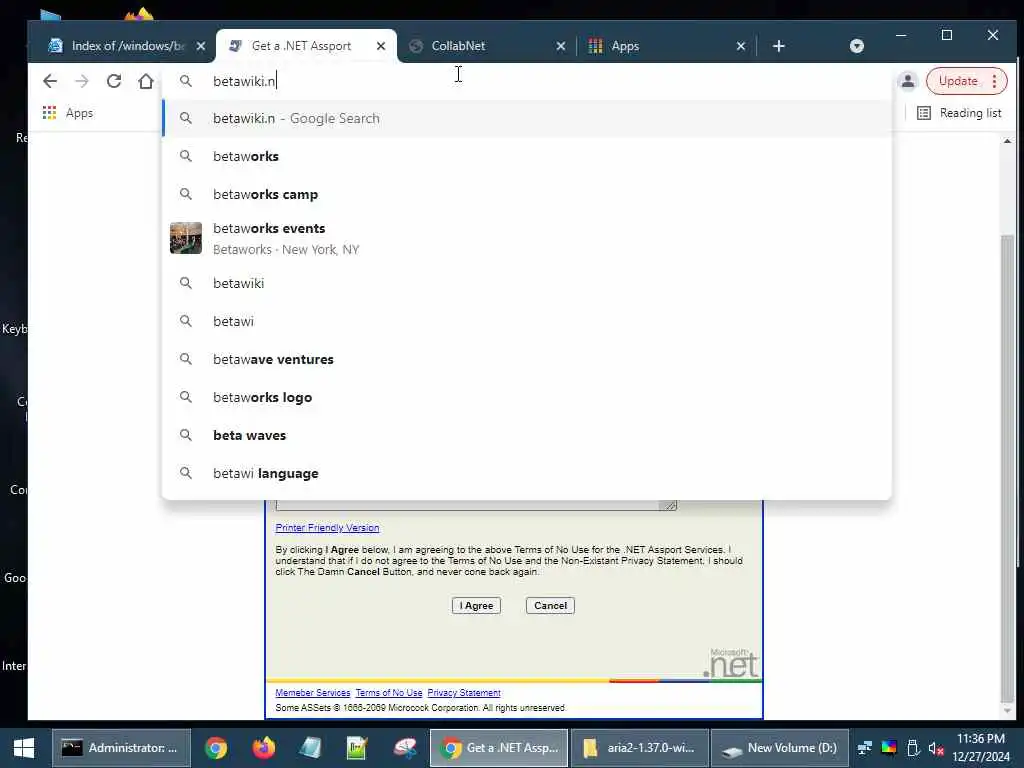Go back with the browser back arrow
The image size is (1024, 768).
pyautogui.click(x=50, y=81)
